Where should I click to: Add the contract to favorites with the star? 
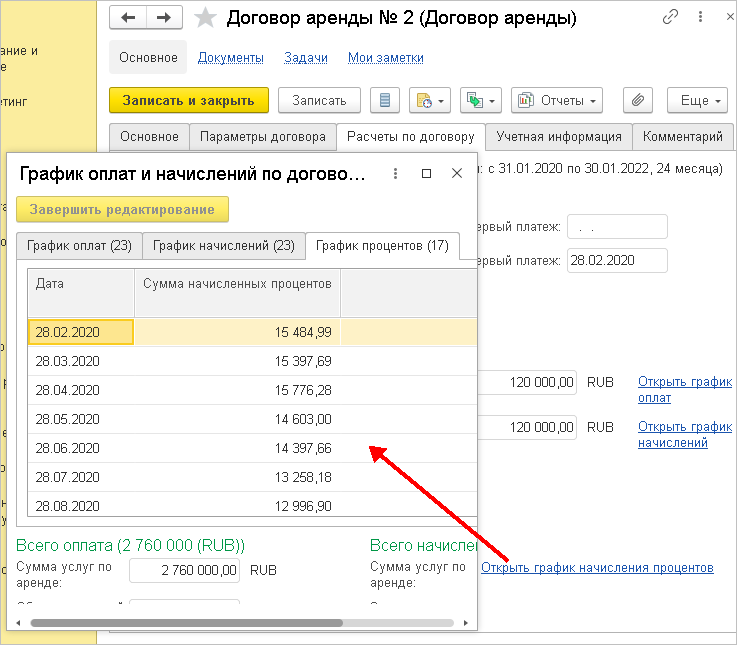pyautogui.click(x=205, y=18)
